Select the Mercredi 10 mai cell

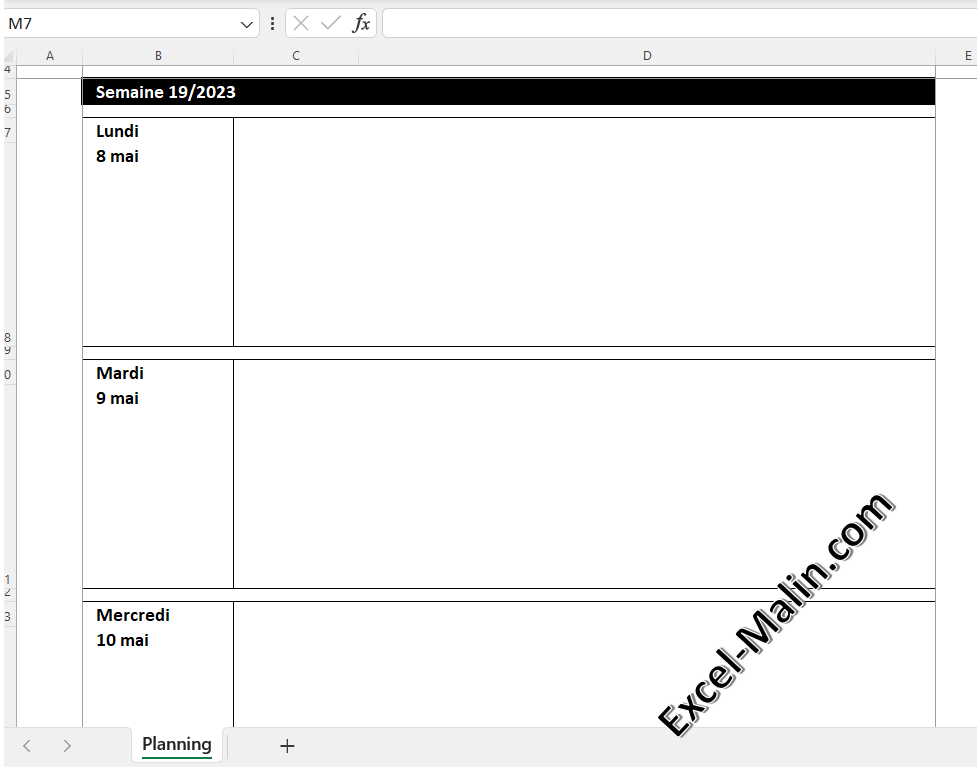click(158, 664)
